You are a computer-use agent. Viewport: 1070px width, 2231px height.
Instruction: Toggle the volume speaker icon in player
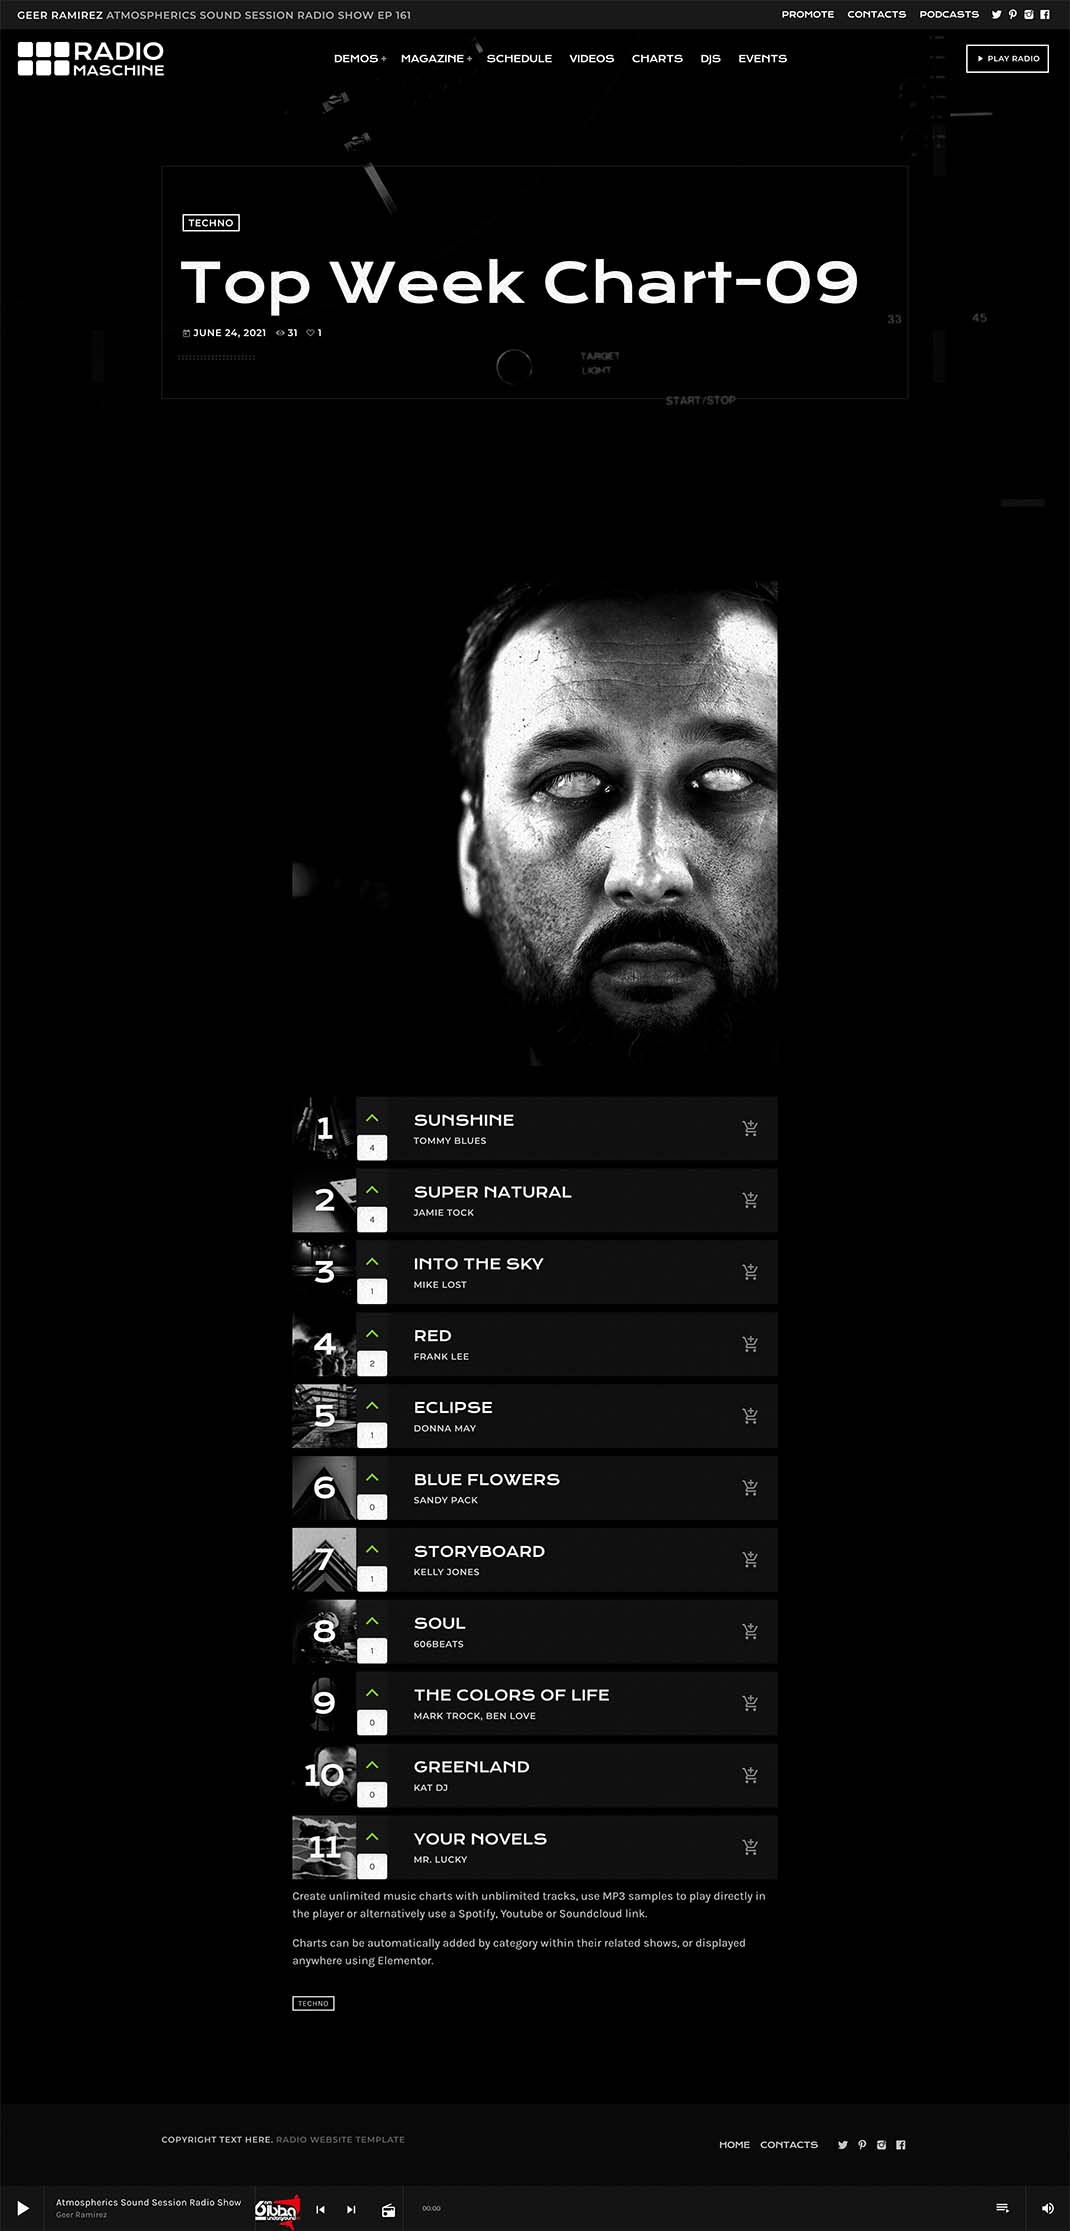click(x=1047, y=2208)
